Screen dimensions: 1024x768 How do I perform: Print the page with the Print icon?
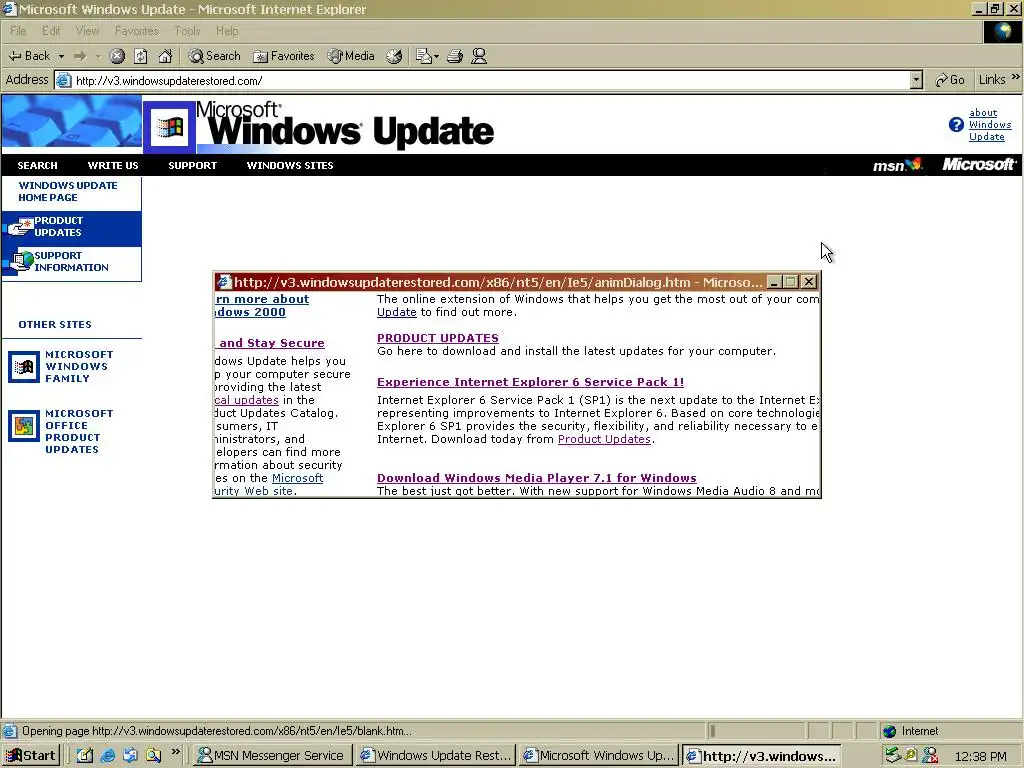pyautogui.click(x=455, y=56)
